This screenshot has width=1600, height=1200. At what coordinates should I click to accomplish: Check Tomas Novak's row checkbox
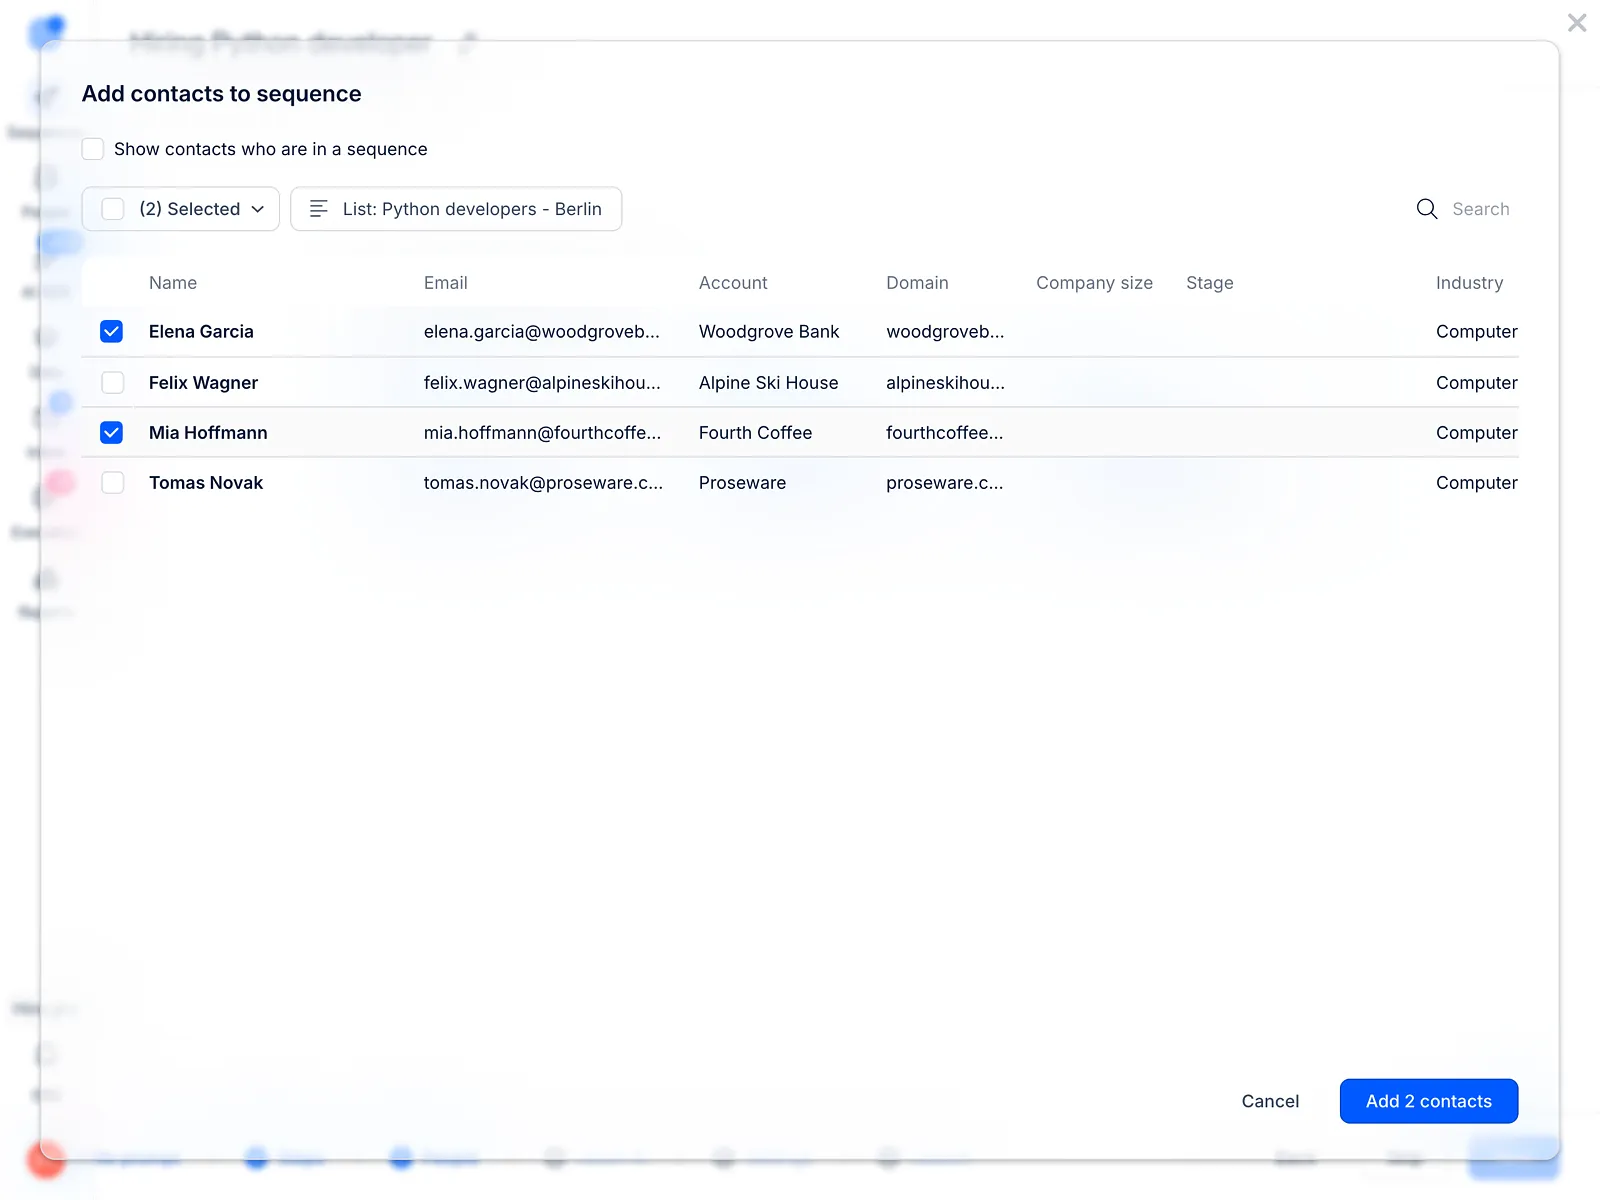[113, 483]
